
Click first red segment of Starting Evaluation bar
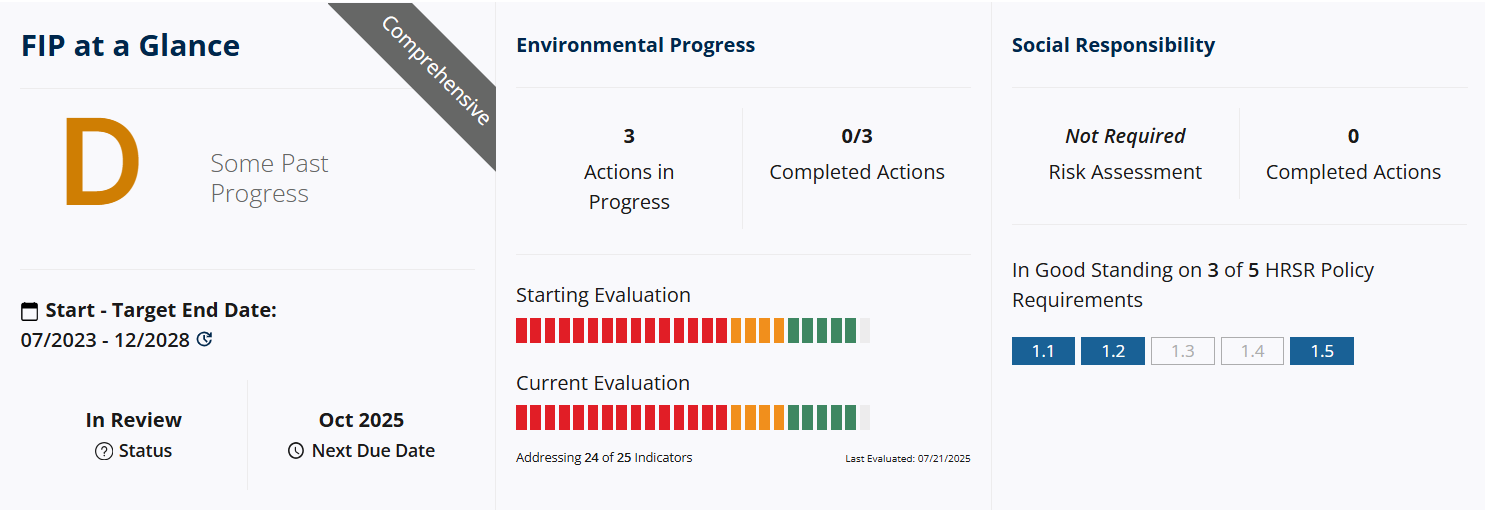coord(522,331)
